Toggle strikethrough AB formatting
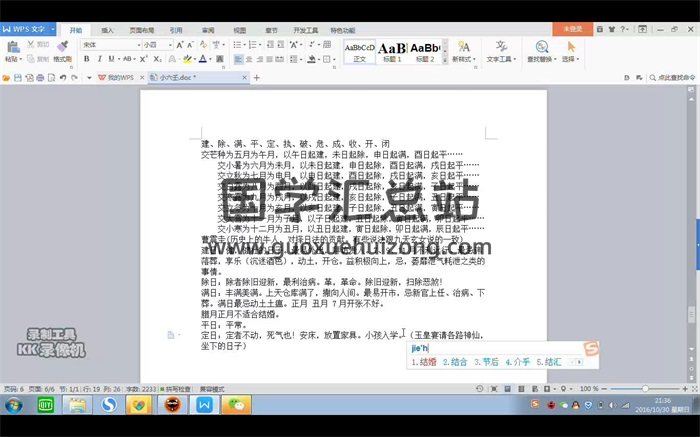This screenshot has height=437, width=700. [x=127, y=59]
